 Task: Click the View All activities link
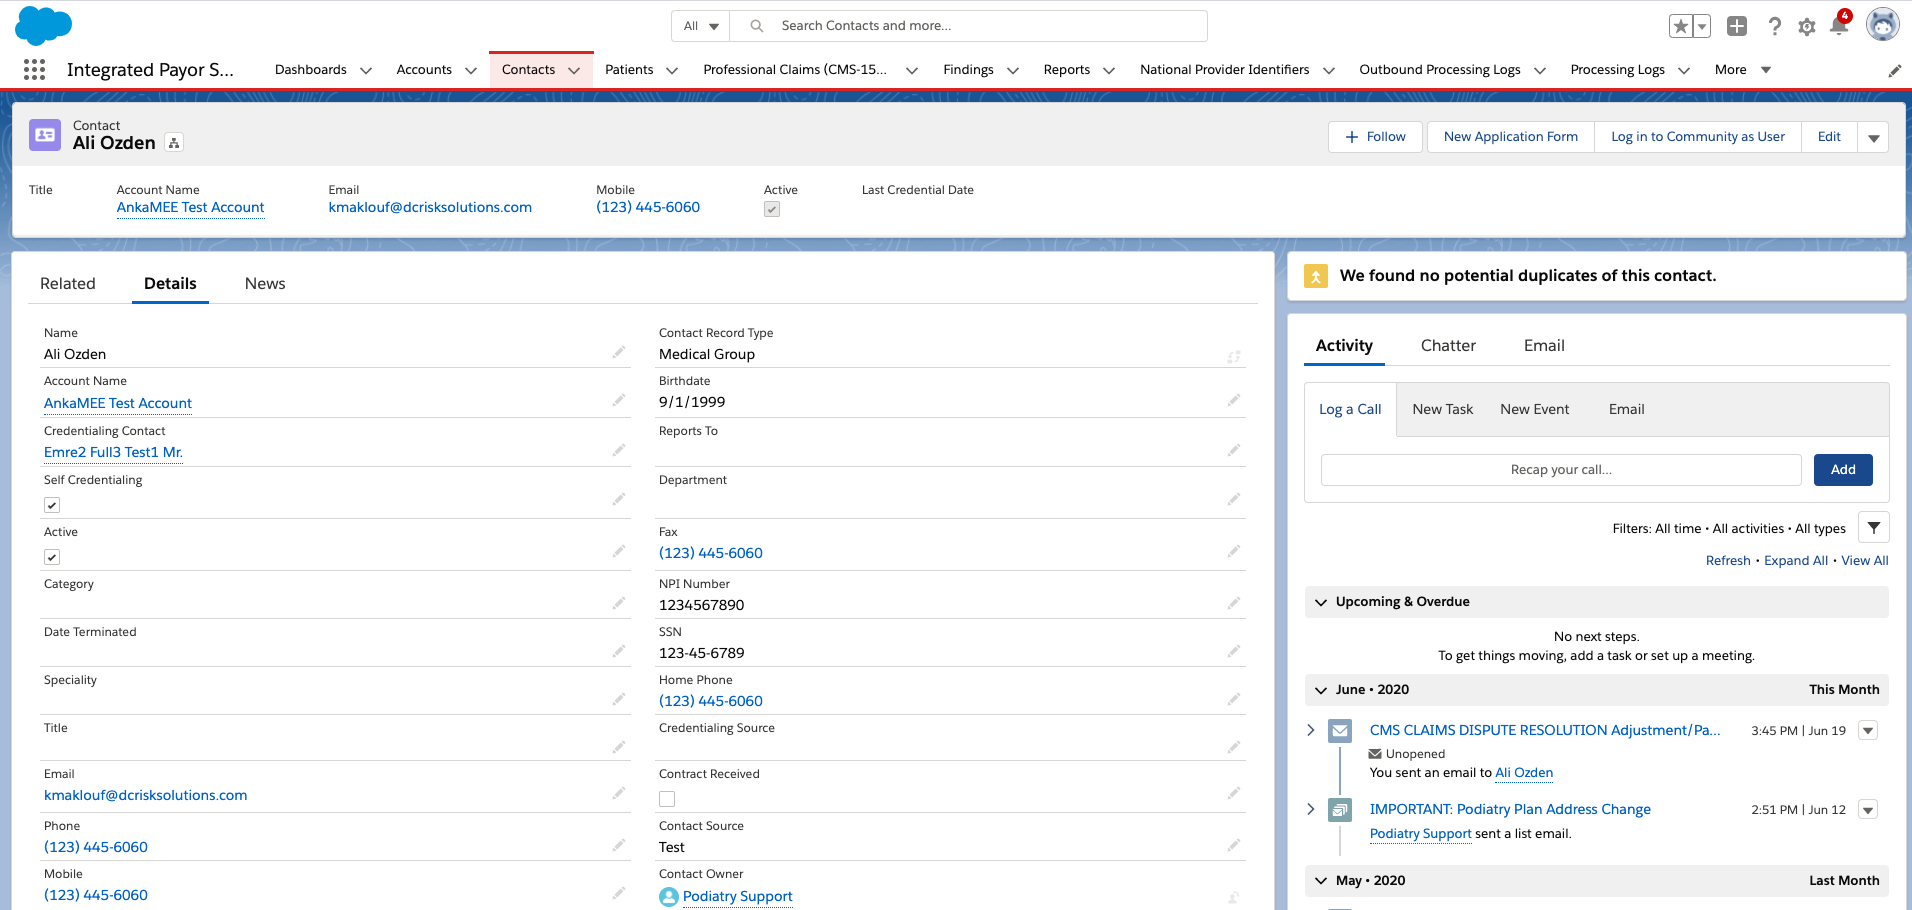[1865, 561]
